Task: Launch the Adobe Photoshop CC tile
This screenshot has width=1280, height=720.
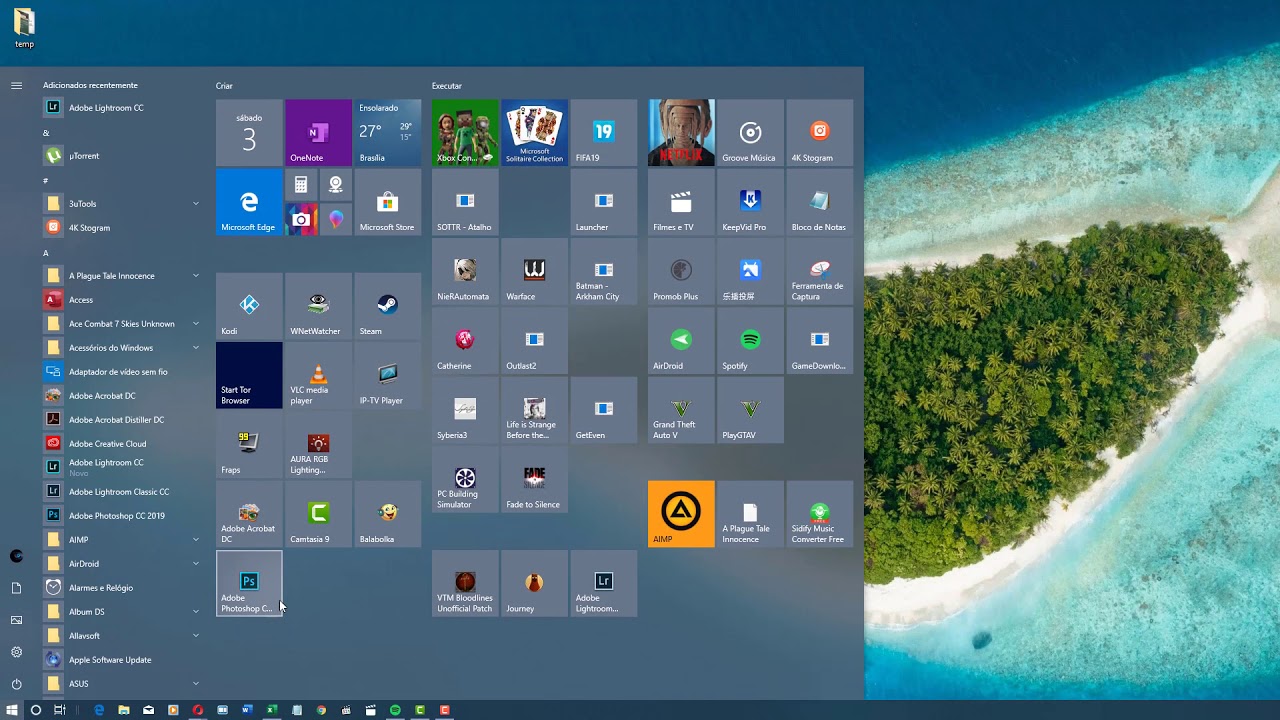Action: pos(249,583)
